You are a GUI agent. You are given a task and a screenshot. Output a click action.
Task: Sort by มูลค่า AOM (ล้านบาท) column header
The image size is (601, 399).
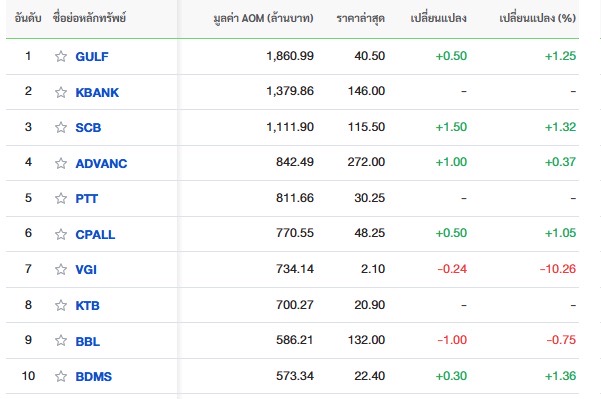click(x=263, y=18)
